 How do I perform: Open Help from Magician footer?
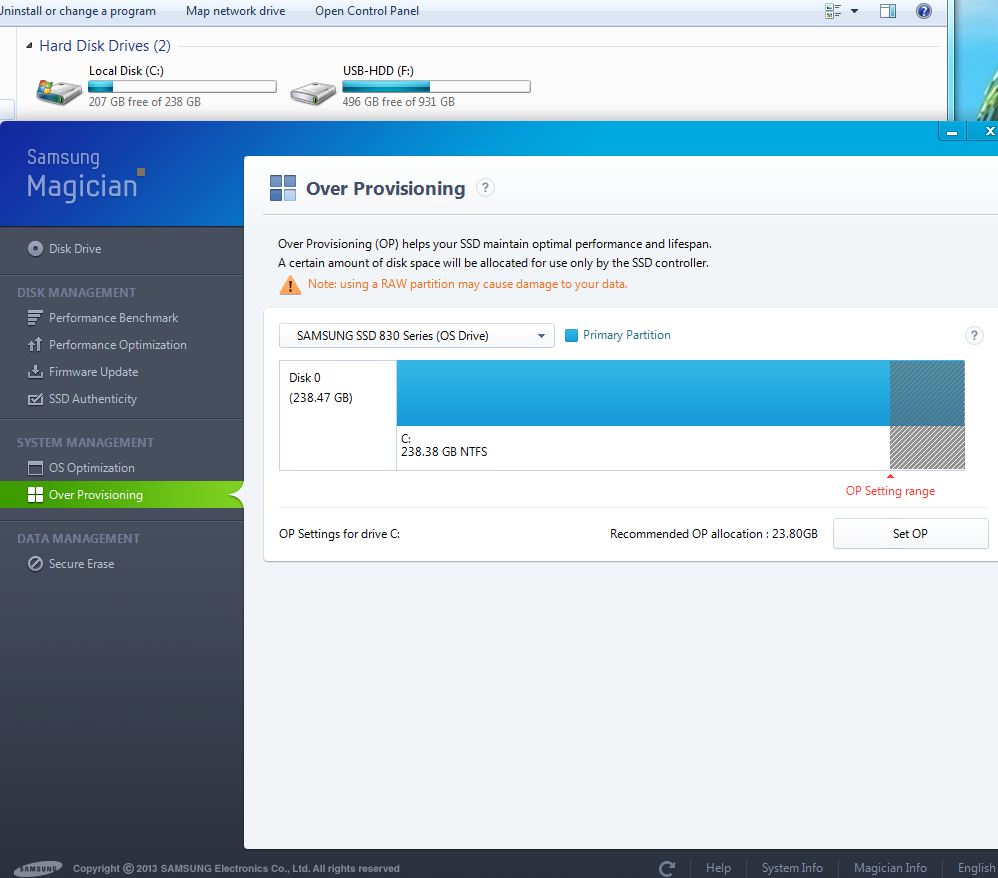[718, 868]
